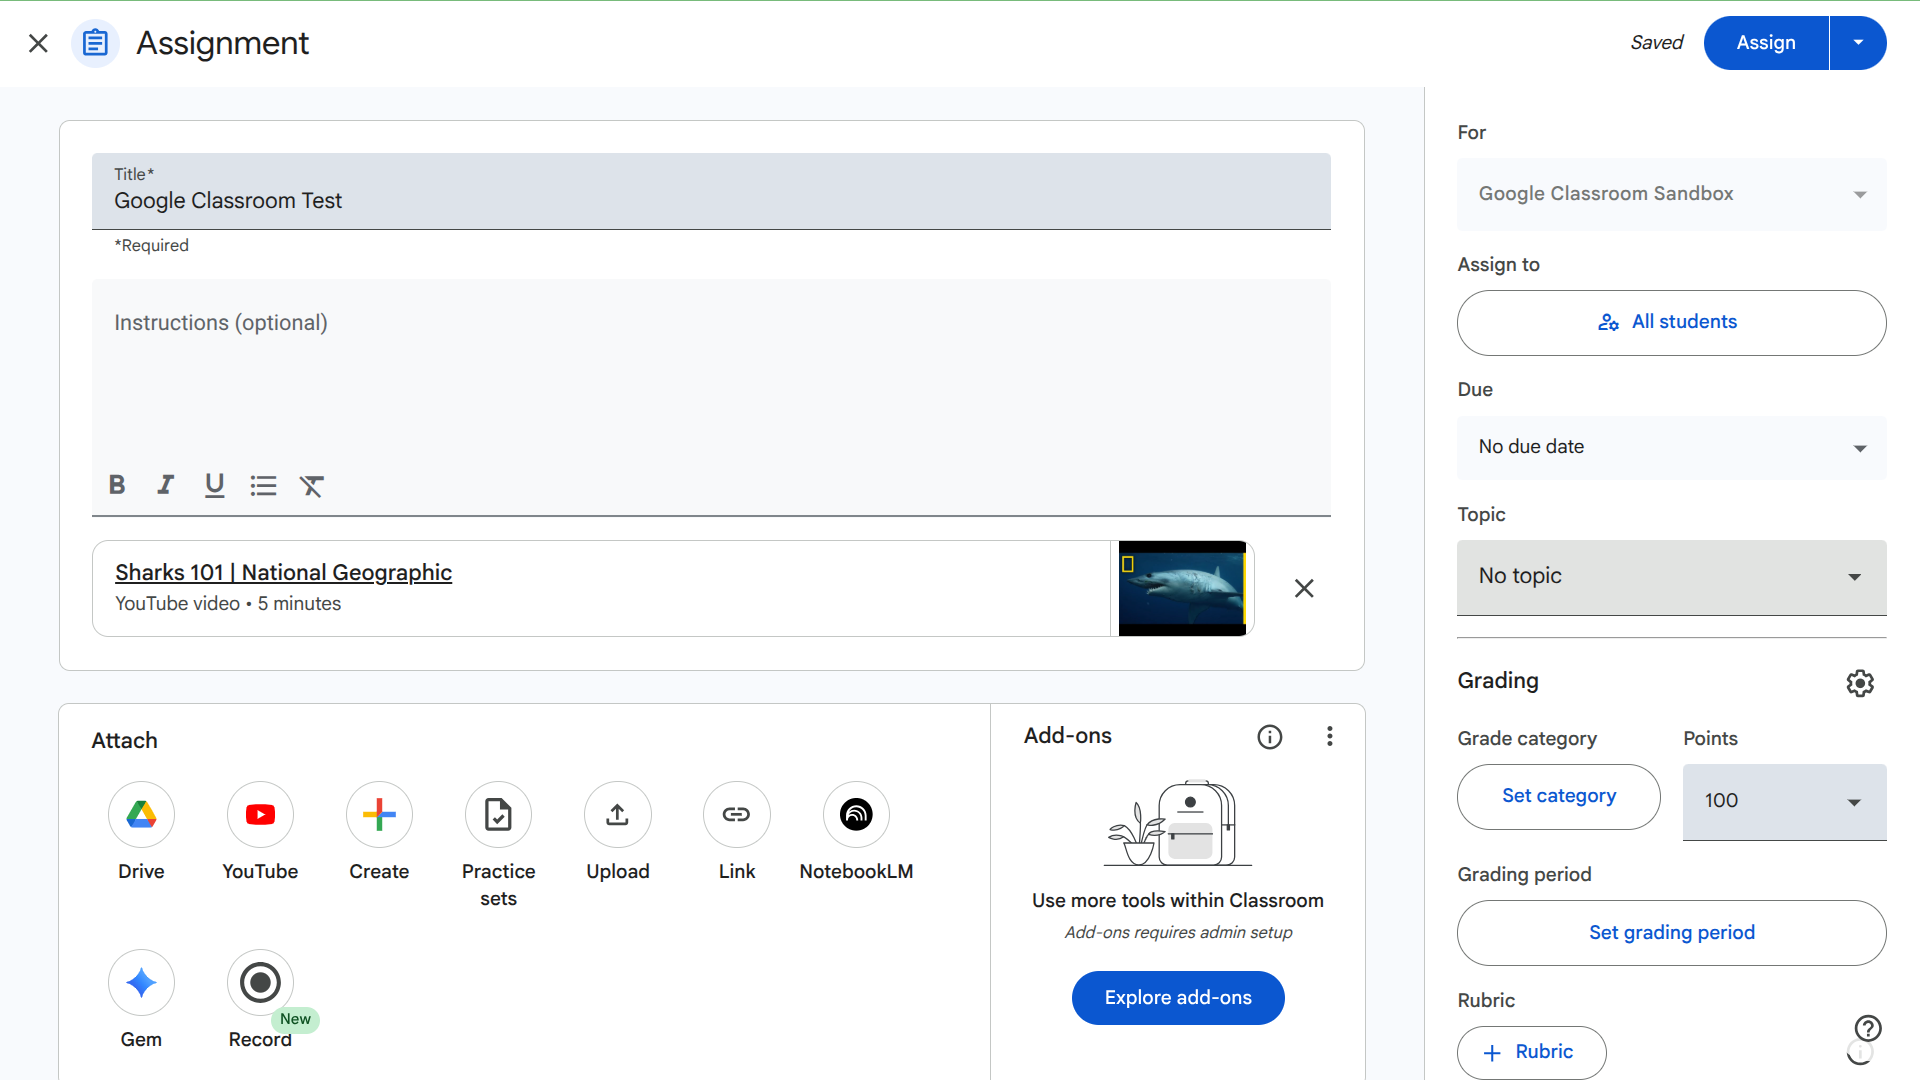
Task: Toggle bold formatting in instructions
Action: [x=117, y=485]
